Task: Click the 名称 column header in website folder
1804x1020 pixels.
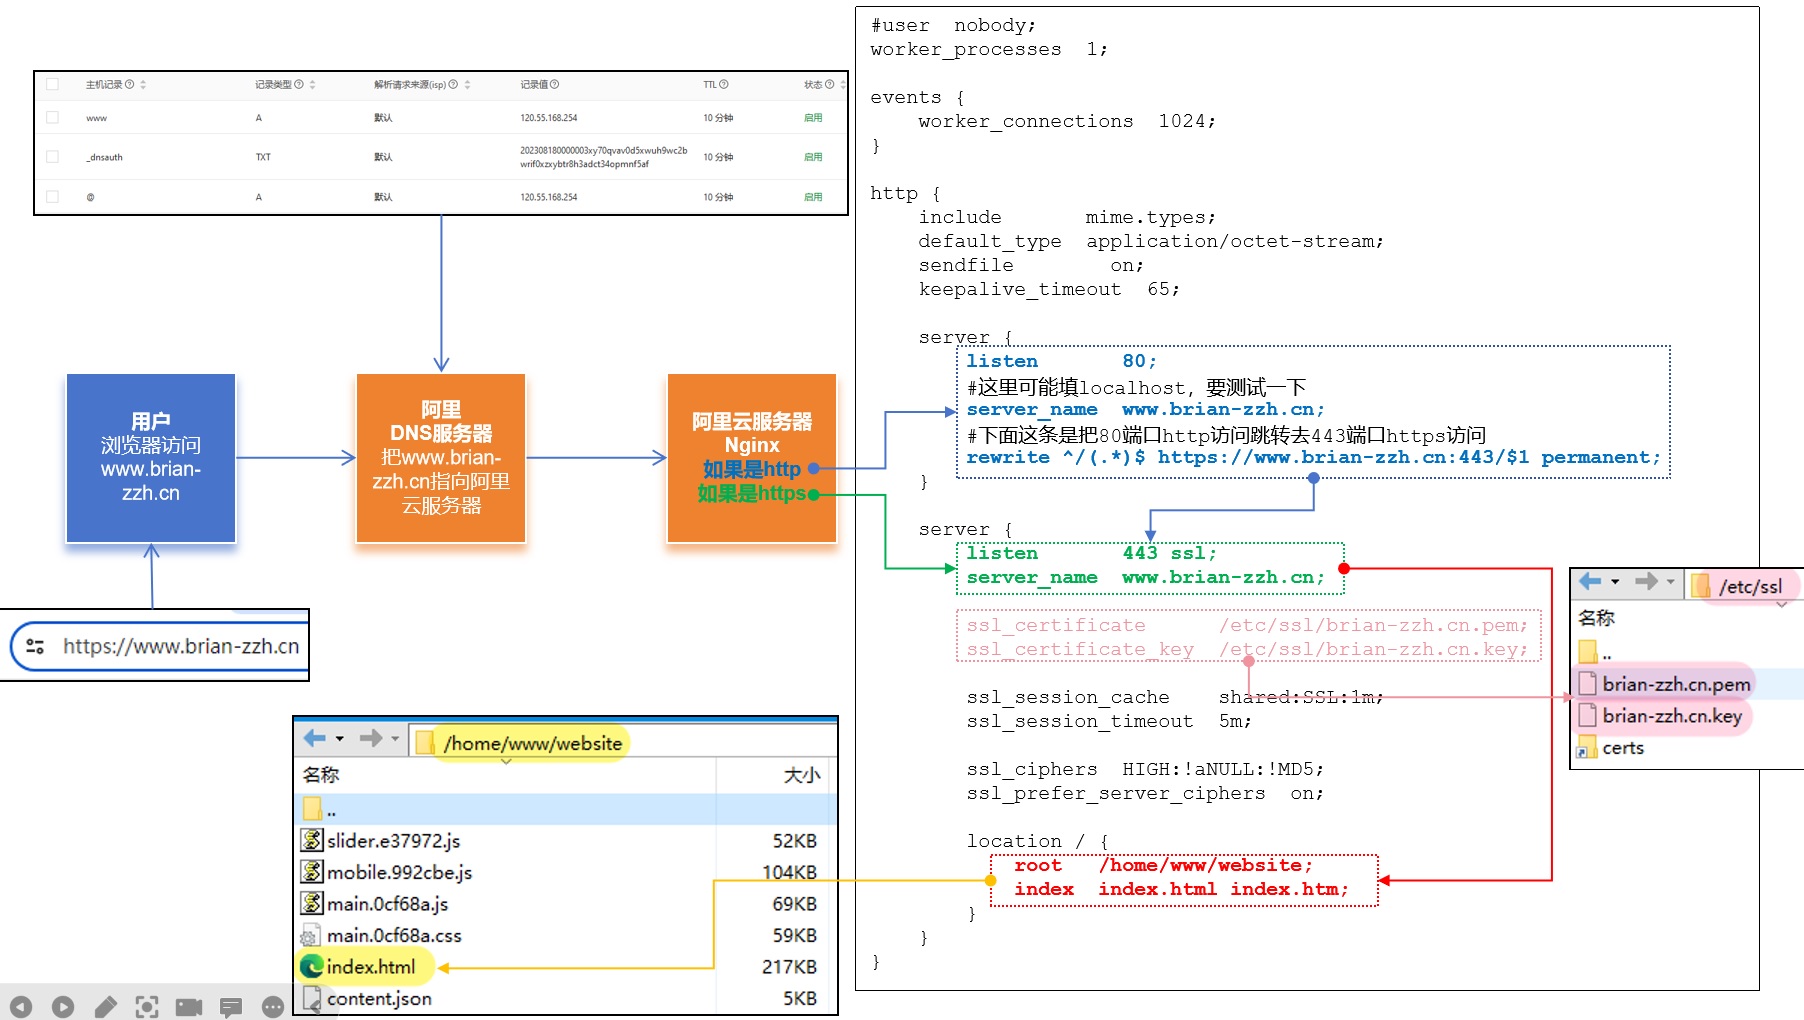Action: click(321, 775)
